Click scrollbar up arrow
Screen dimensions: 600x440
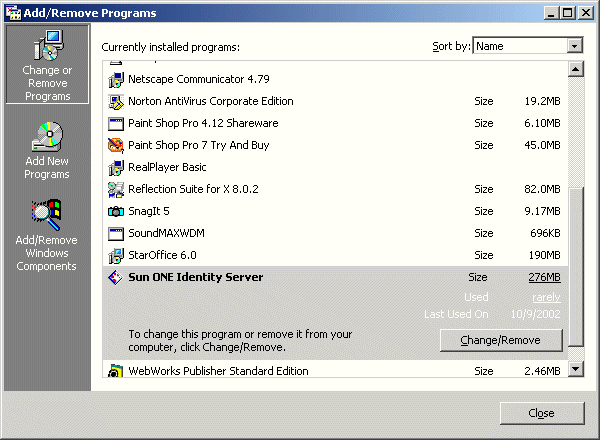point(576,69)
